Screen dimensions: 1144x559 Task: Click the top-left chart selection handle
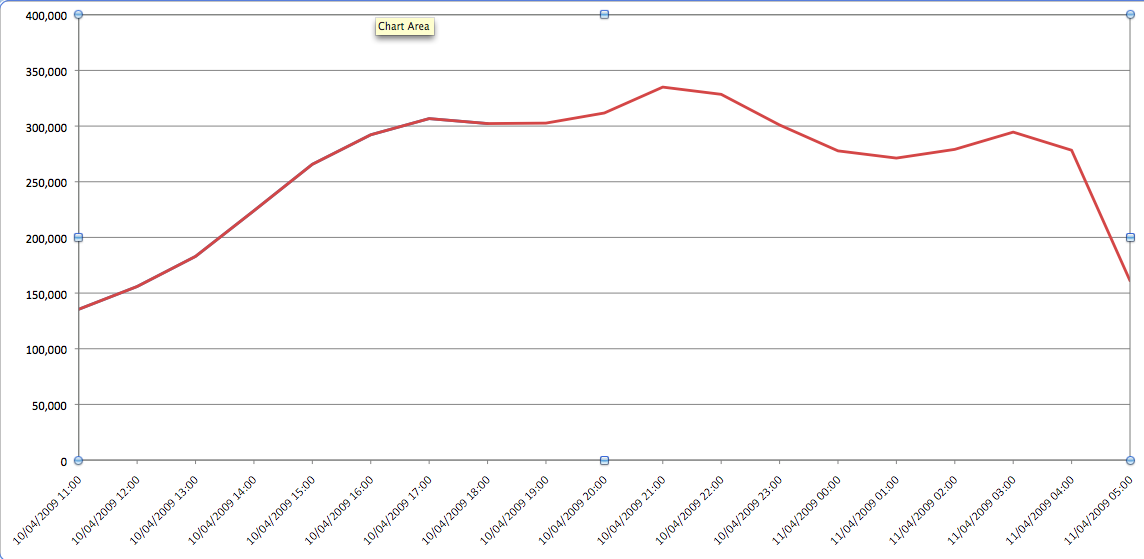click(78, 15)
